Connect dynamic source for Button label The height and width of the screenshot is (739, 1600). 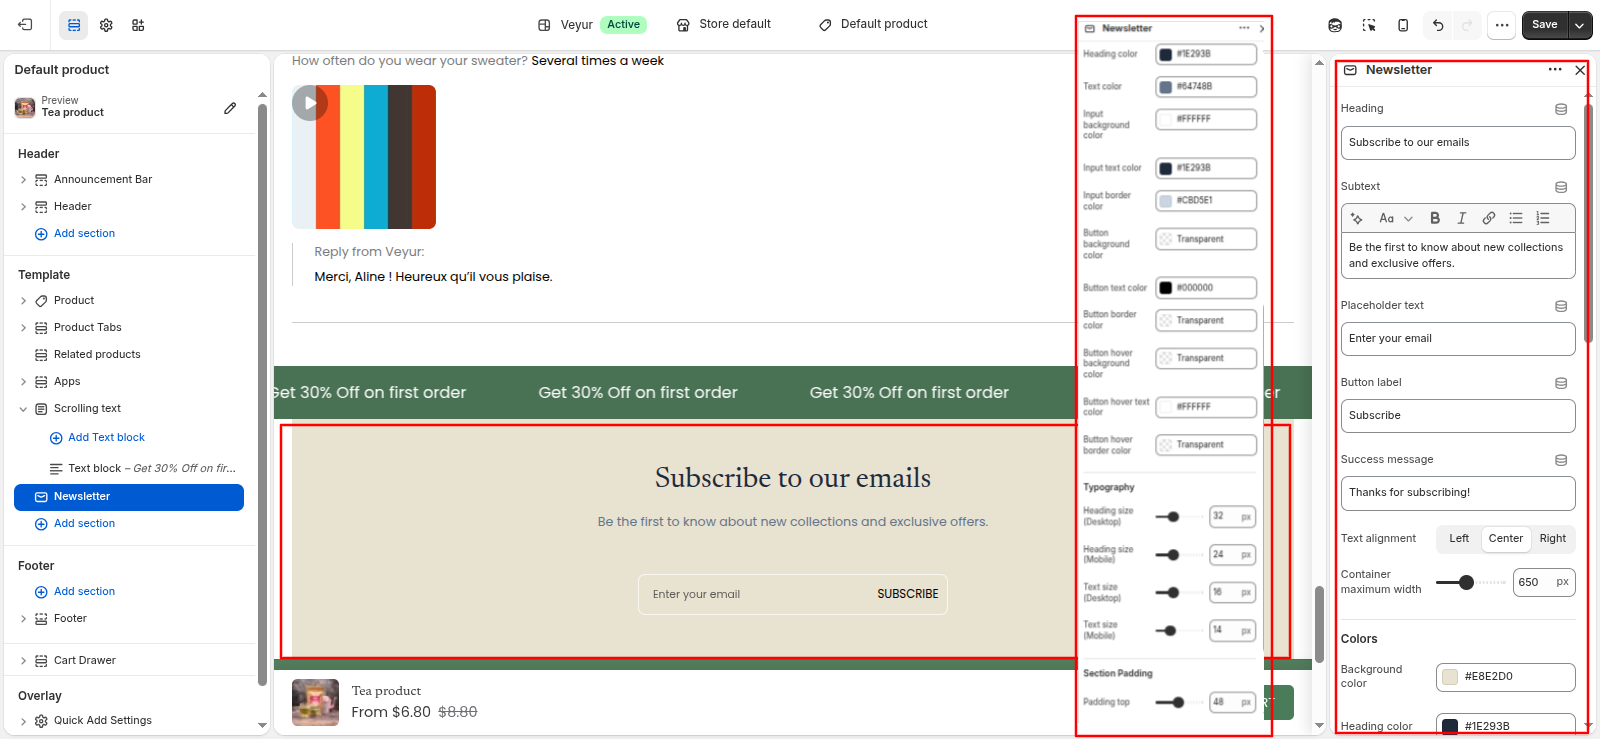coord(1561,383)
